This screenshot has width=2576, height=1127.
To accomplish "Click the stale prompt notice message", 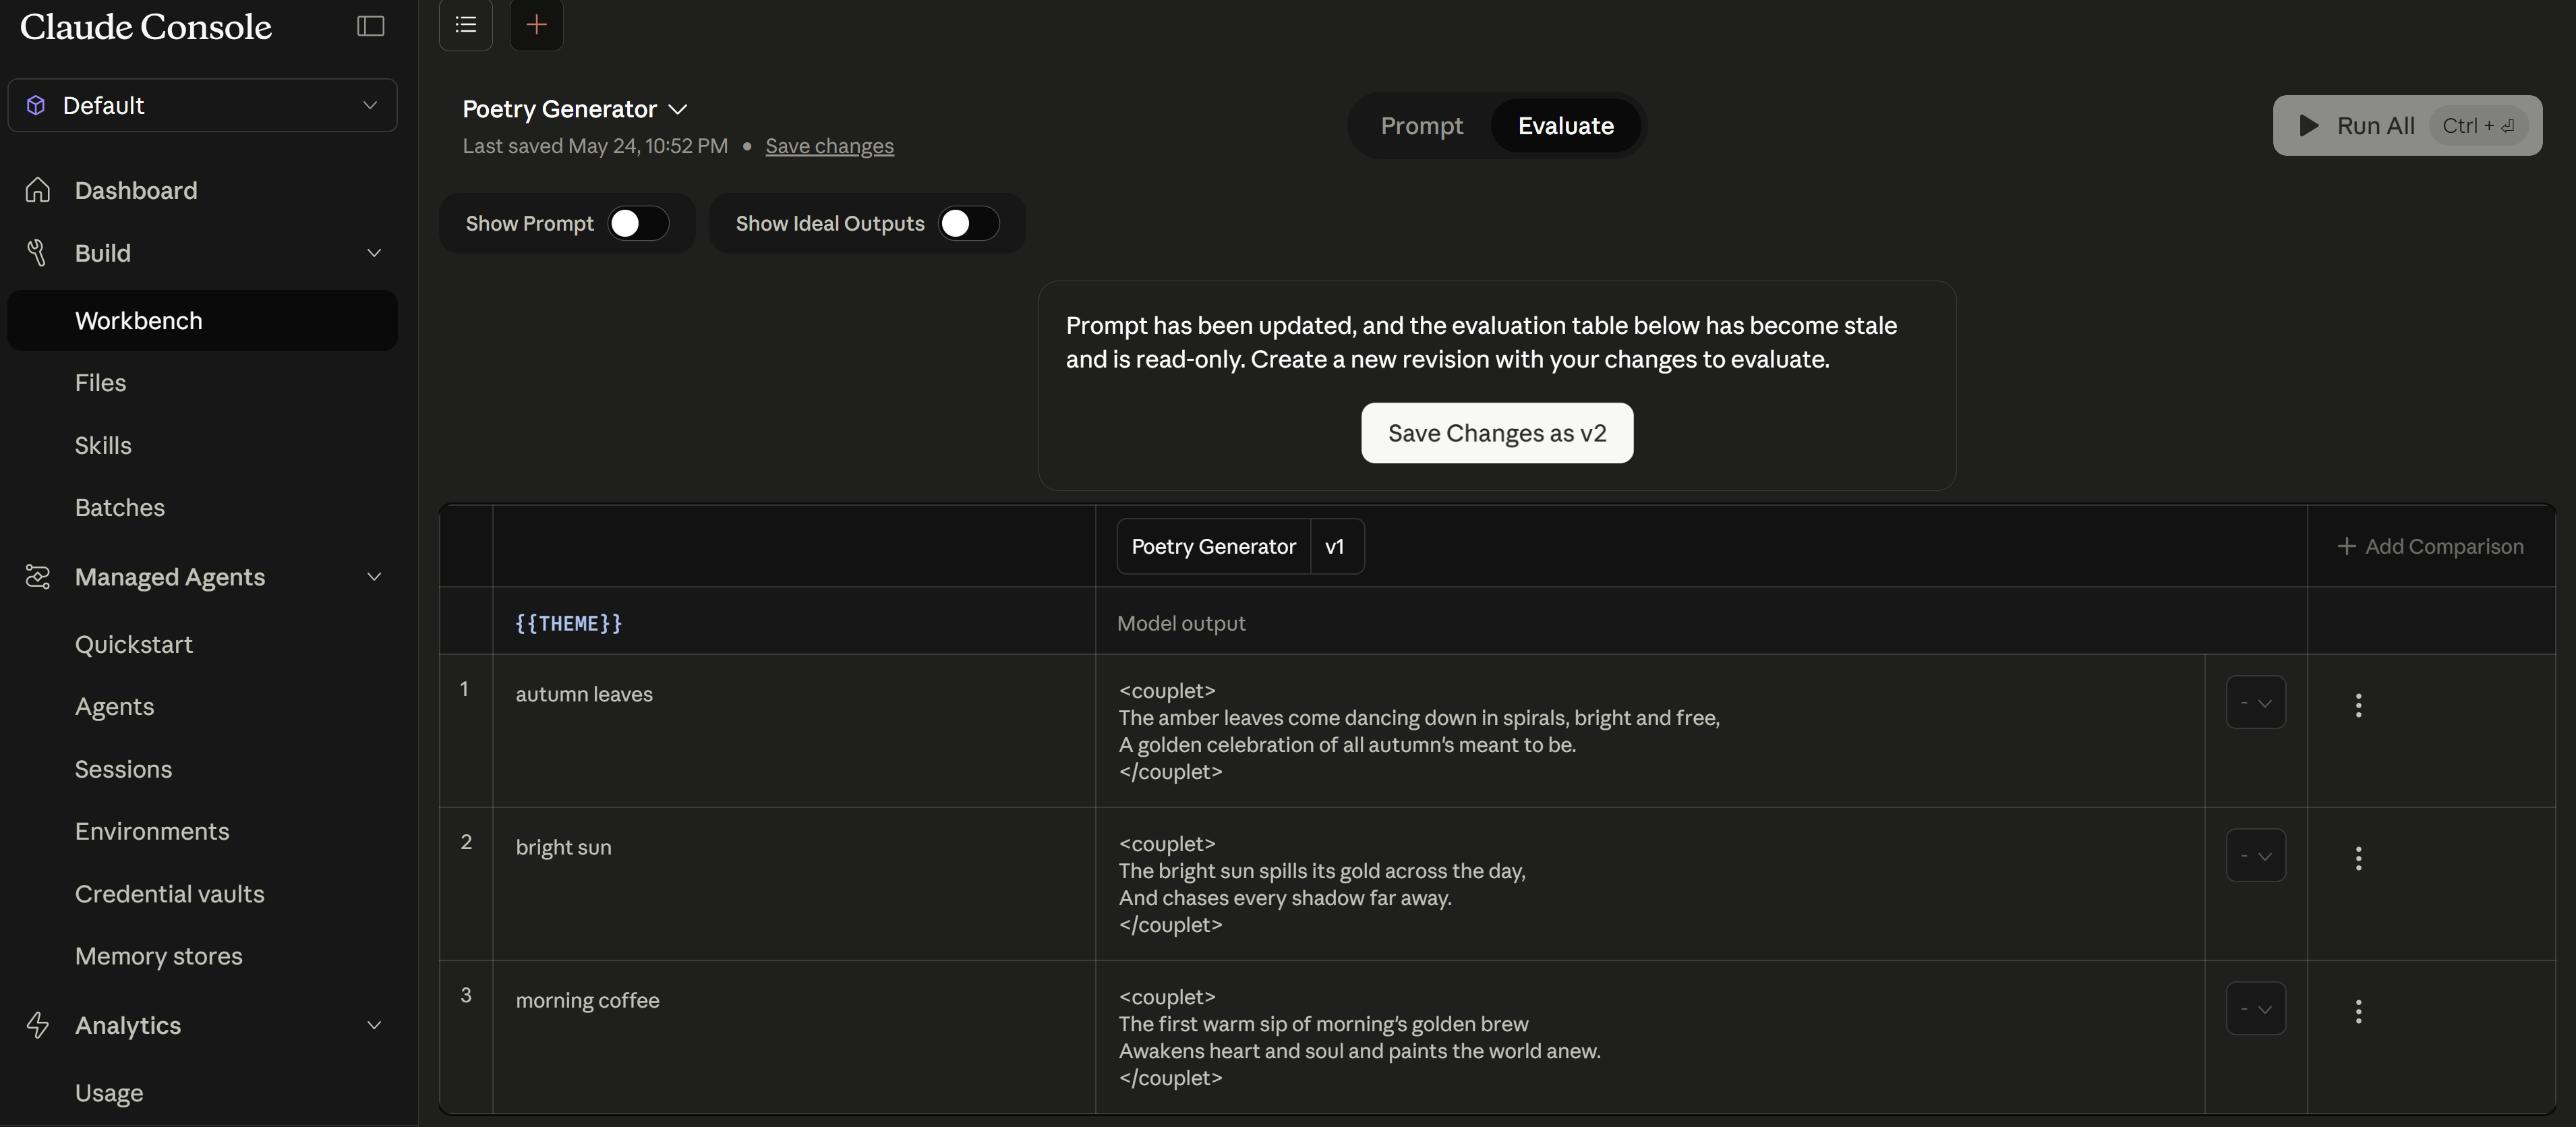I will 1481,342.
